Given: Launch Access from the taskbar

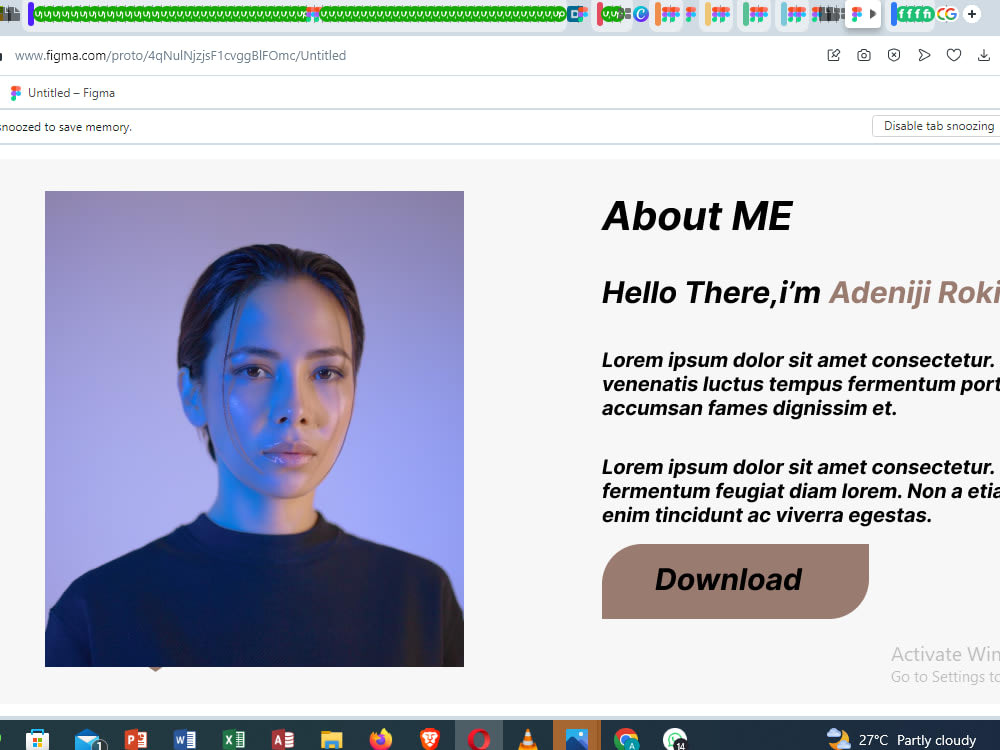Looking at the screenshot, I should [x=283, y=739].
